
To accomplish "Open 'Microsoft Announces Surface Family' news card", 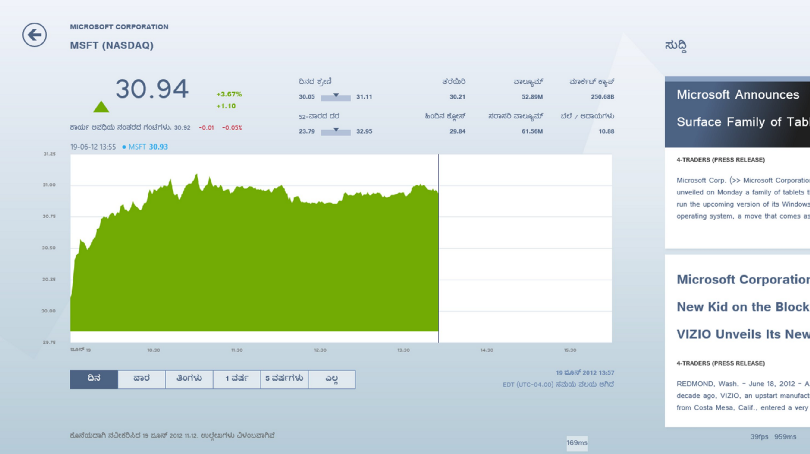I will pyautogui.click(x=737, y=163).
